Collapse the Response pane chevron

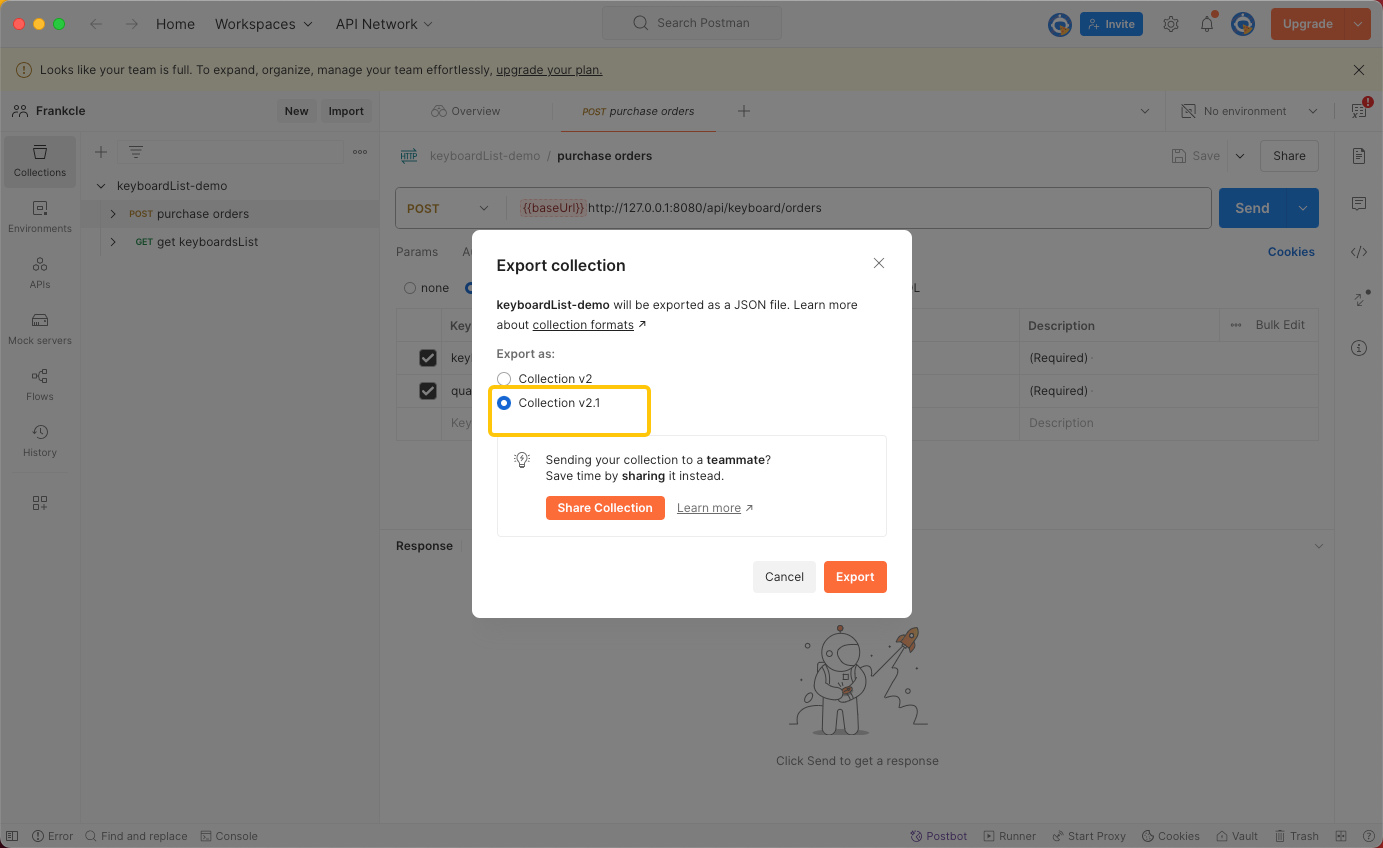click(1319, 546)
